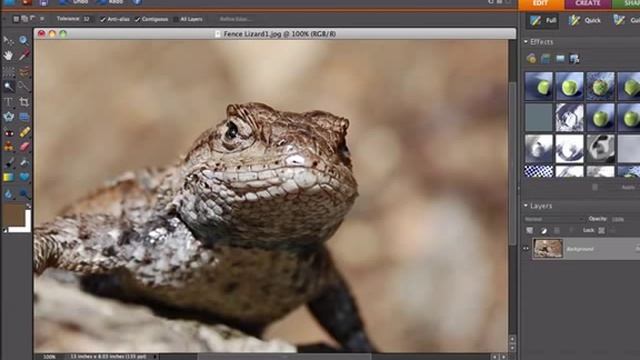640x360 pixels.
Task: Choose Quick edit mode
Action: pos(585,20)
